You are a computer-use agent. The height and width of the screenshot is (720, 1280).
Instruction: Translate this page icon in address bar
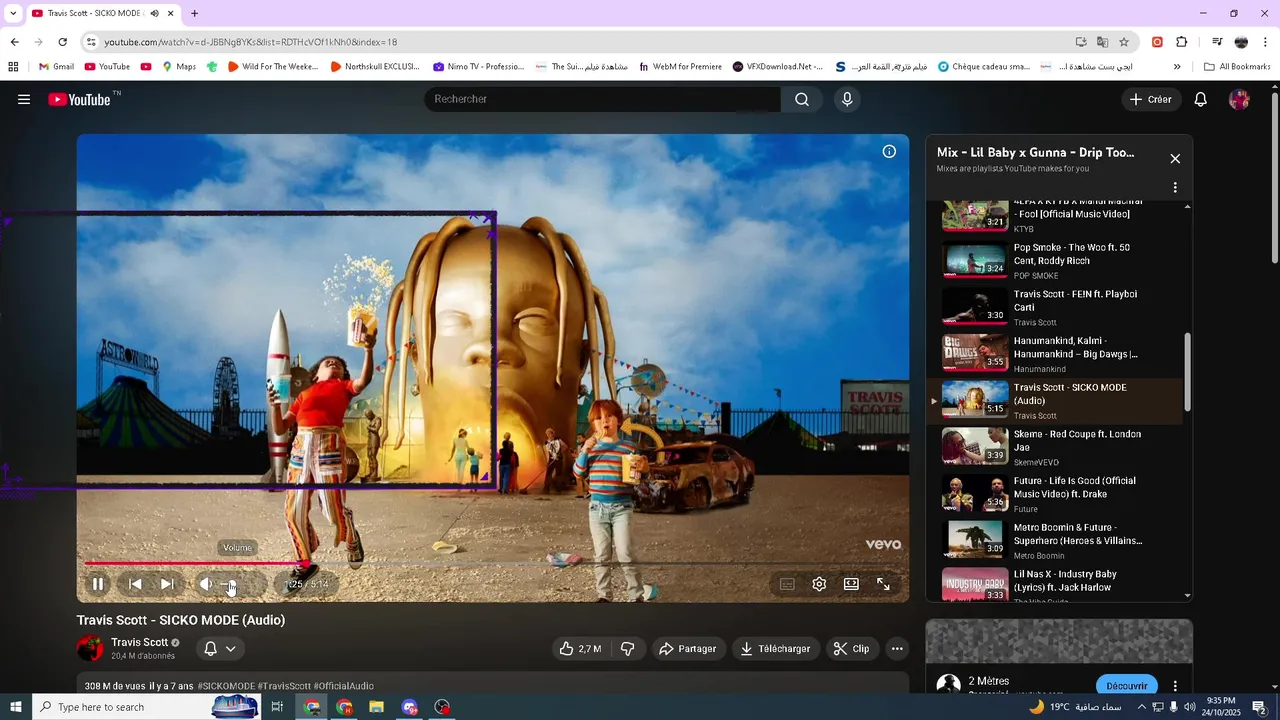click(1102, 42)
